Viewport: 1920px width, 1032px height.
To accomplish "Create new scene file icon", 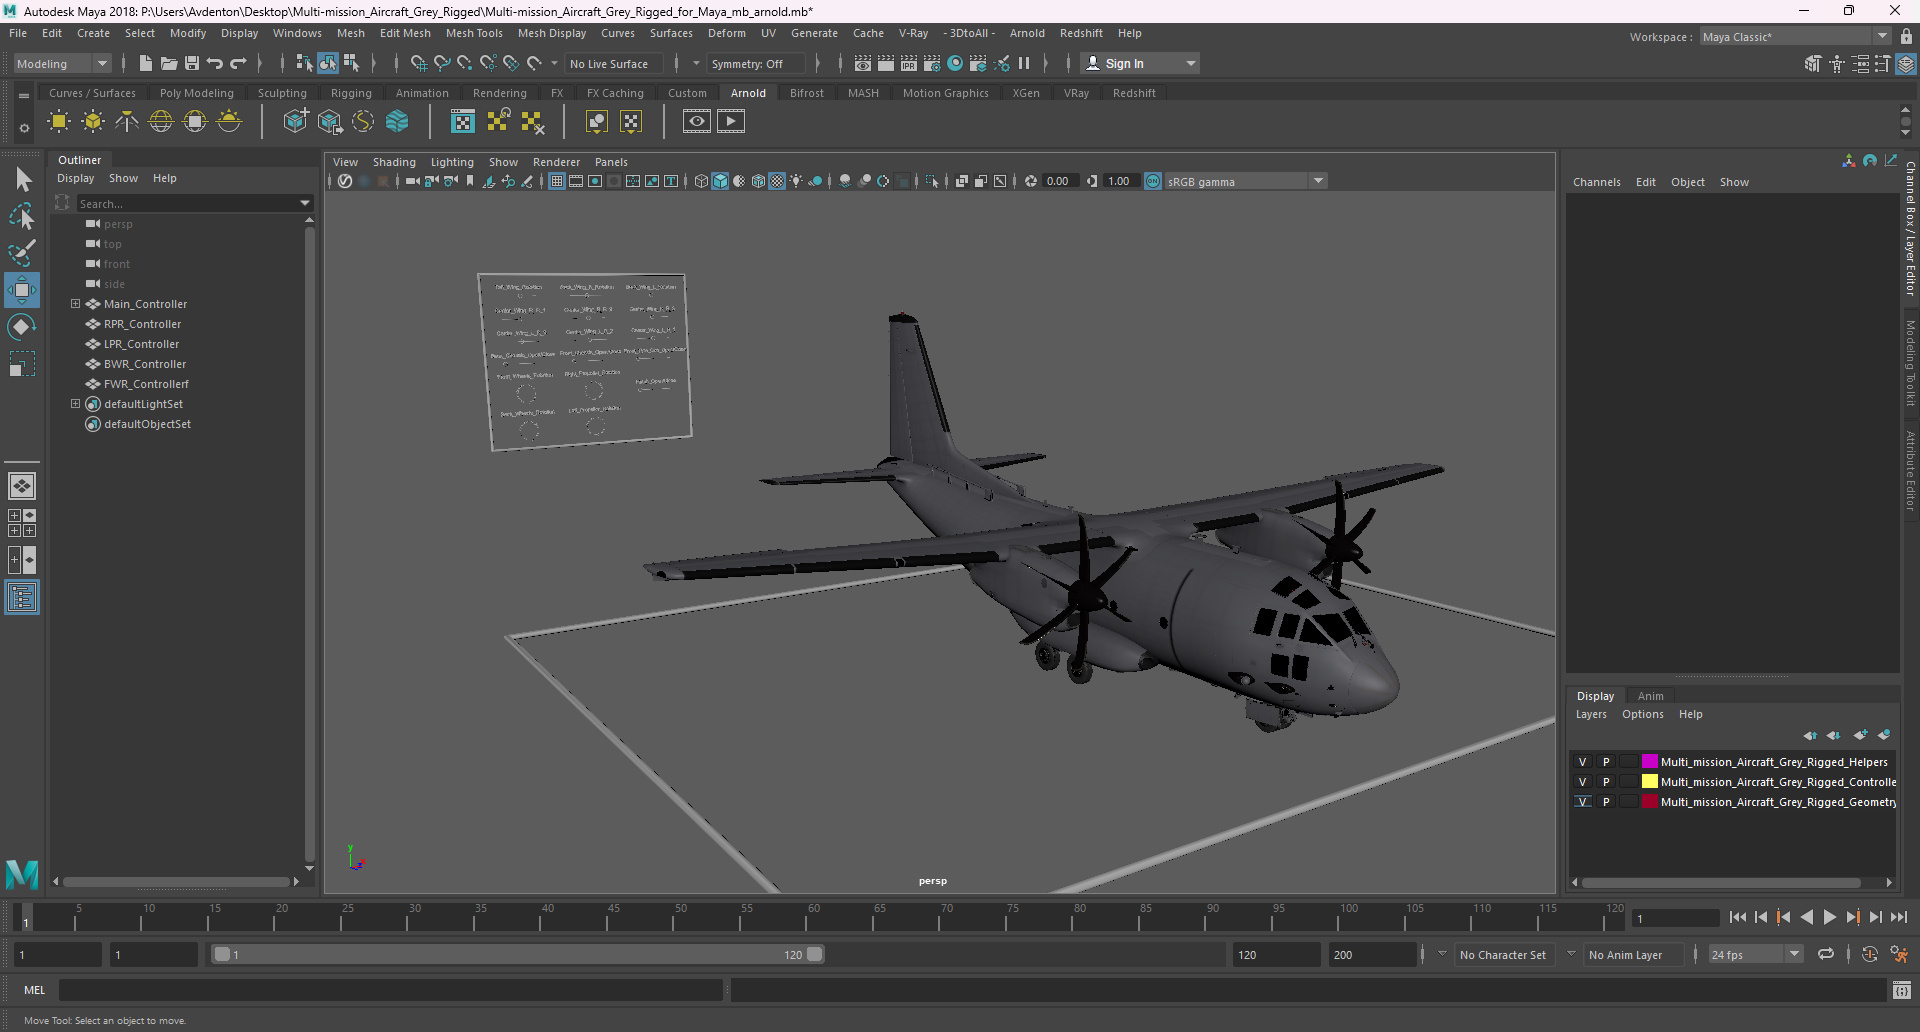I will (x=145, y=63).
